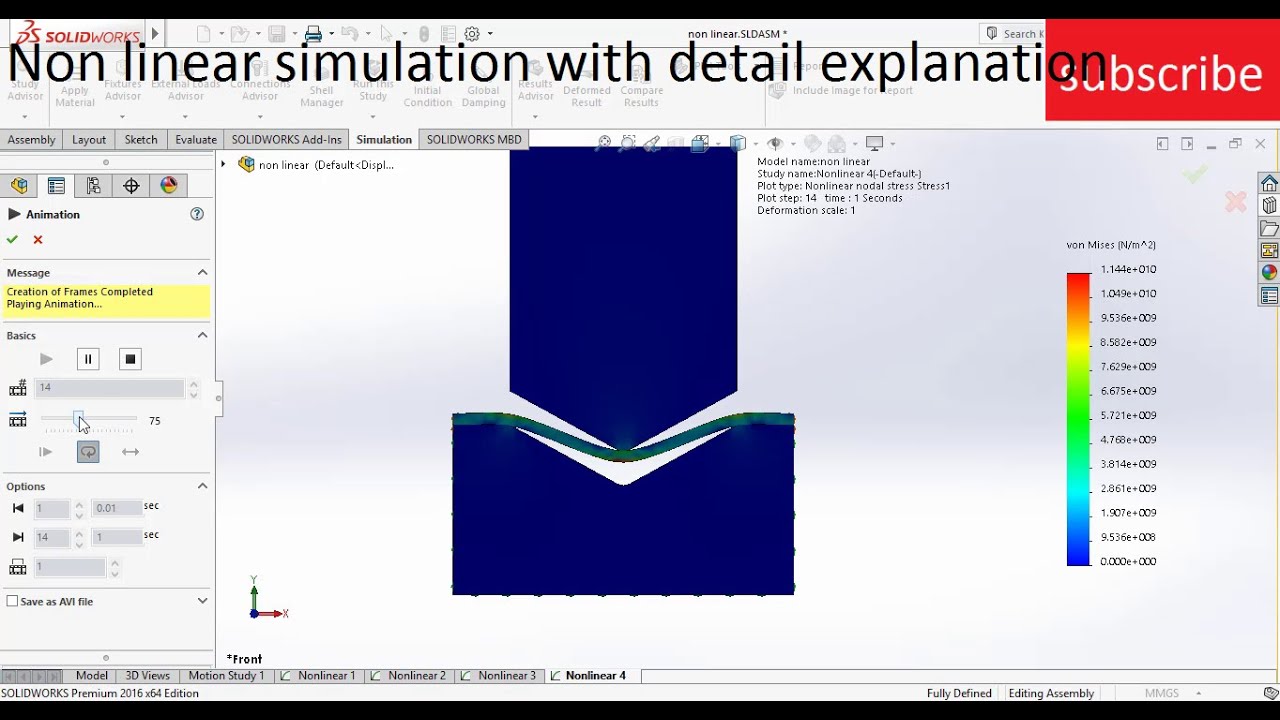Image resolution: width=1280 pixels, height=720 pixels.
Task: Stop the animation playback
Action: (x=129, y=359)
